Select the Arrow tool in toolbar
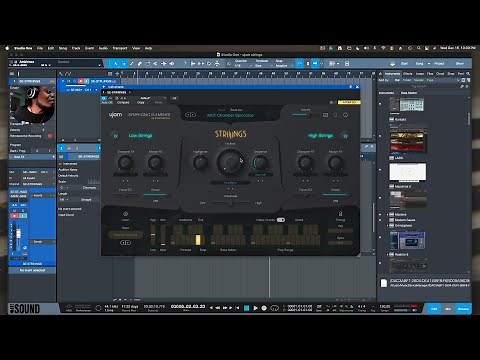480x360 pixels. click(116, 63)
